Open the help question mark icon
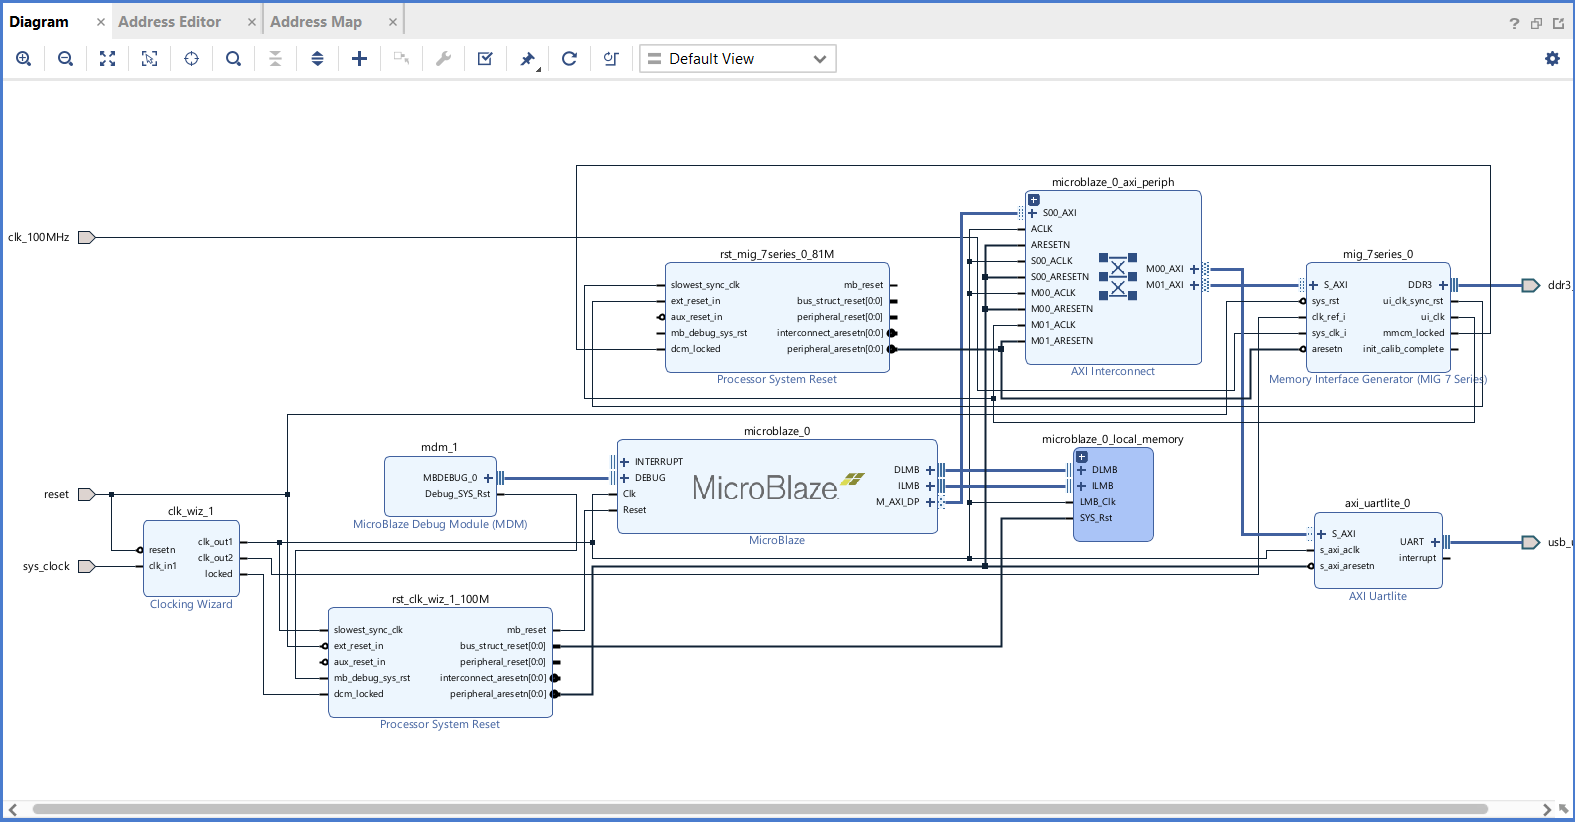Image resolution: width=1575 pixels, height=823 pixels. tap(1514, 23)
